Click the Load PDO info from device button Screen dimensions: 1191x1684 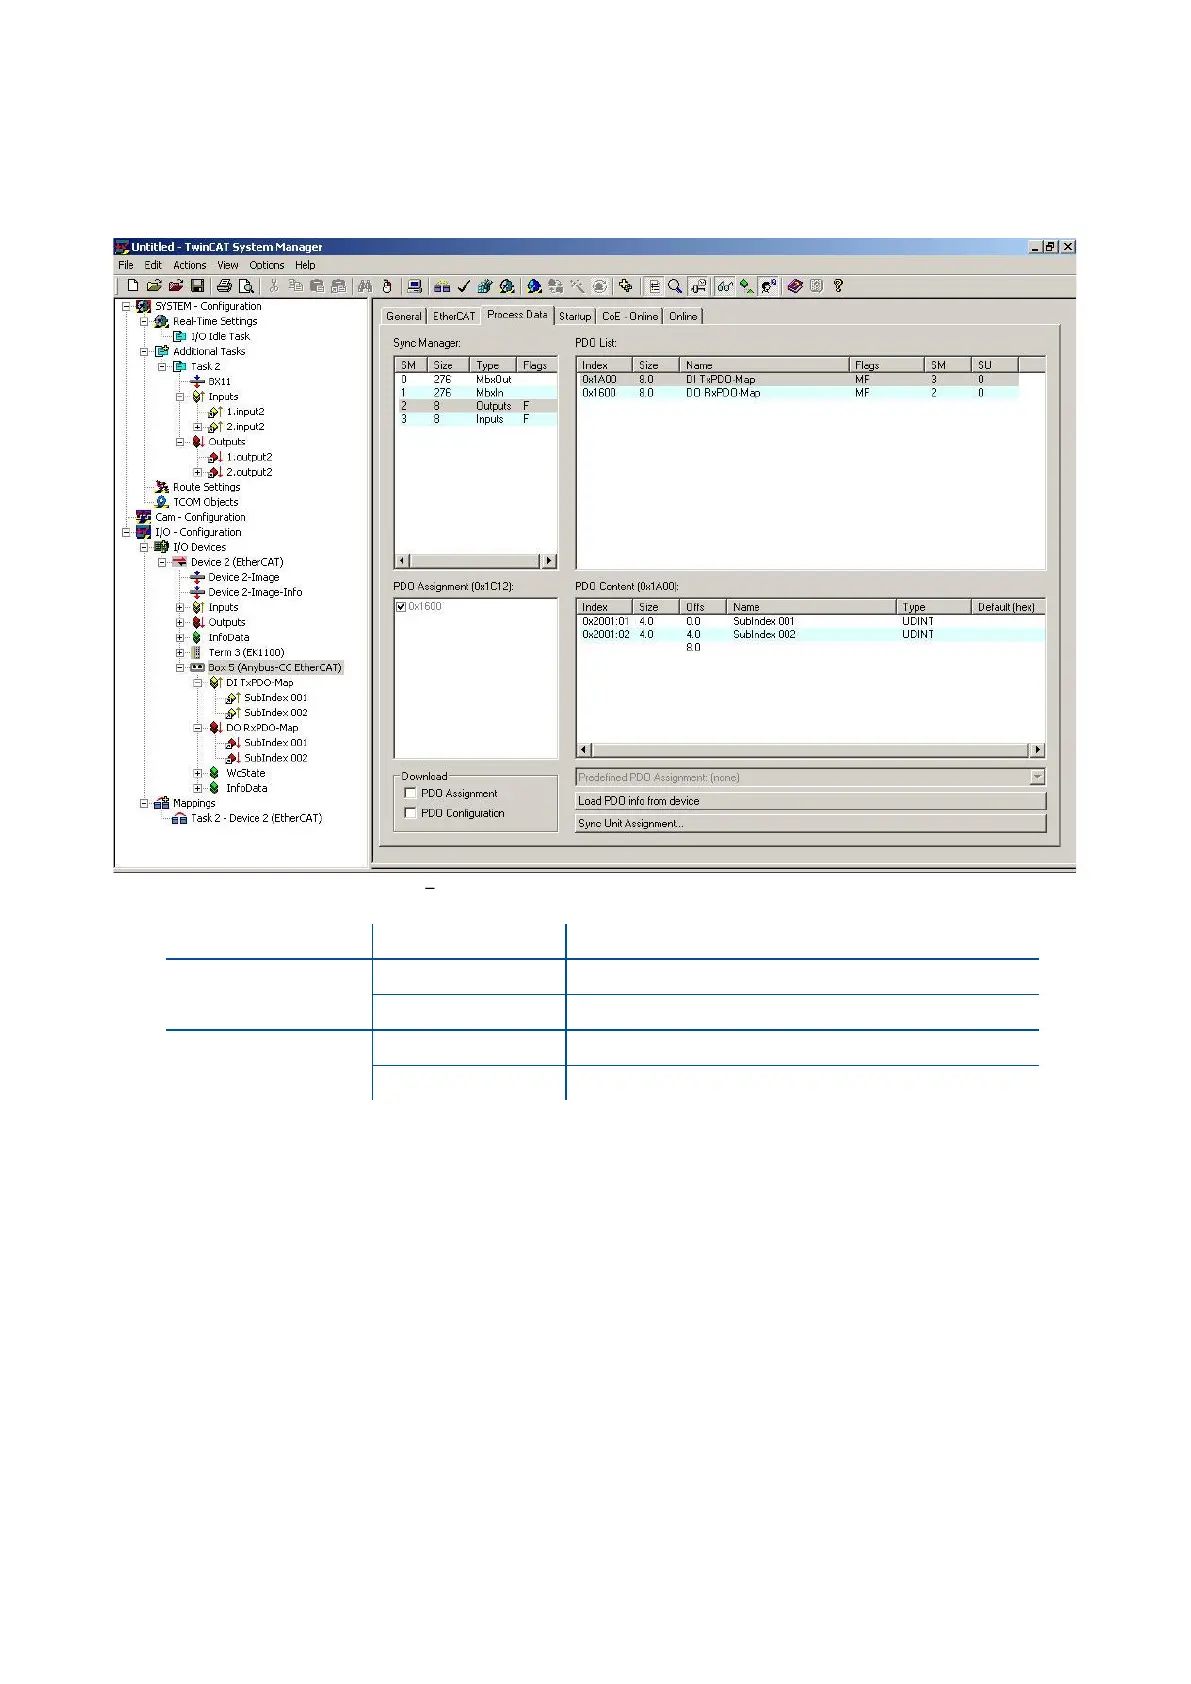[810, 801]
